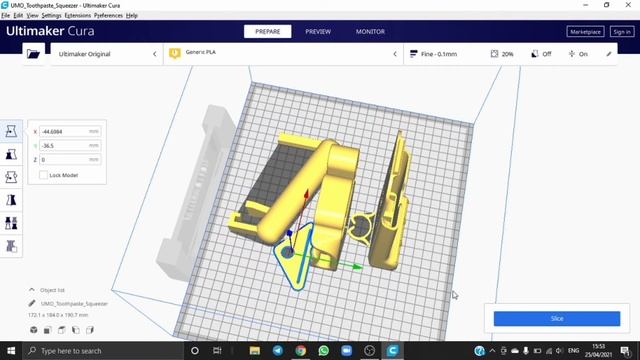The image size is (640, 360).
Task: Click the Generic PLA material icon
Action: (x=175, y=53)
